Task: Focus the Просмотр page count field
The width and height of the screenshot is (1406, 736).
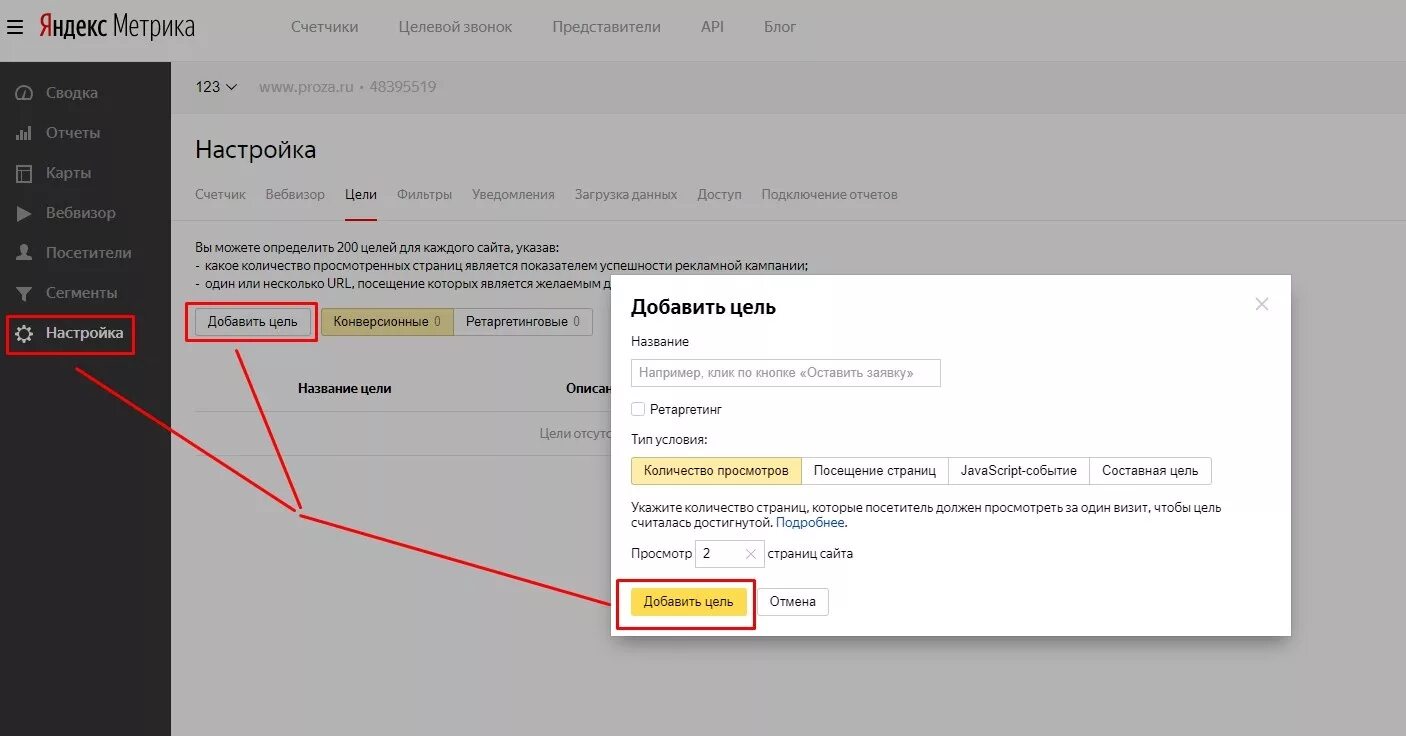Action: (x=729, y=553)
